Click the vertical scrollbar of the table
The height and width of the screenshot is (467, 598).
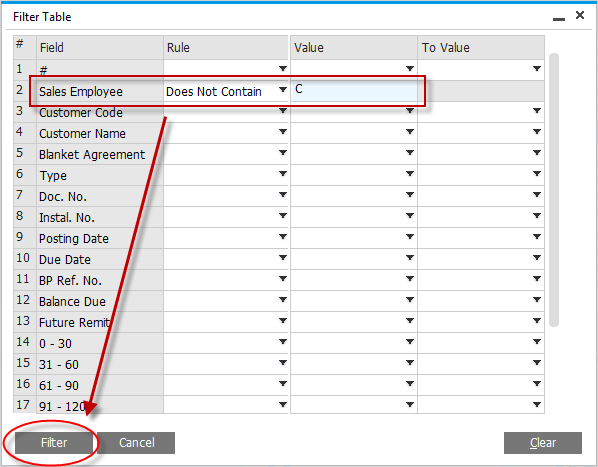click(x=554, y=190)
